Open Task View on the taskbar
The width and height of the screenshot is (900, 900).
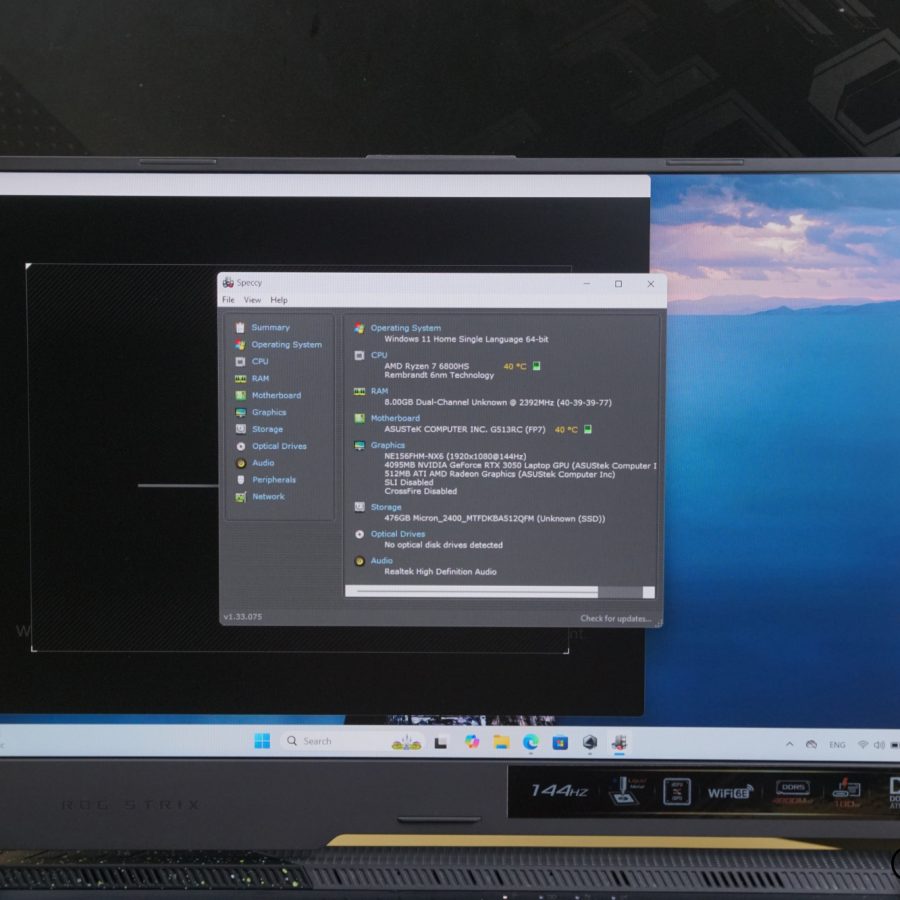tap(440, 743)
